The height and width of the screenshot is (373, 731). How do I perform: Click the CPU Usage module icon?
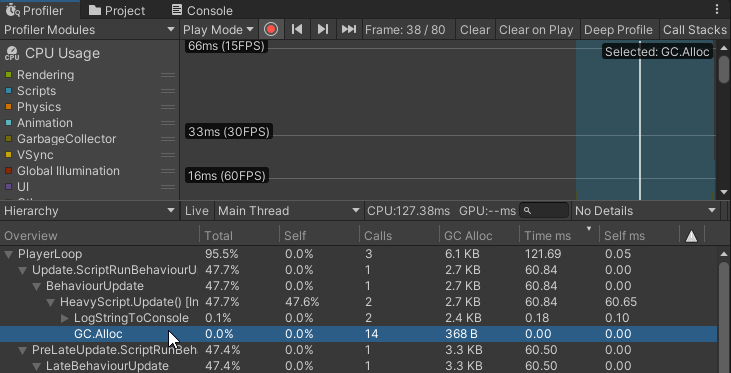[x=12, y=53]
